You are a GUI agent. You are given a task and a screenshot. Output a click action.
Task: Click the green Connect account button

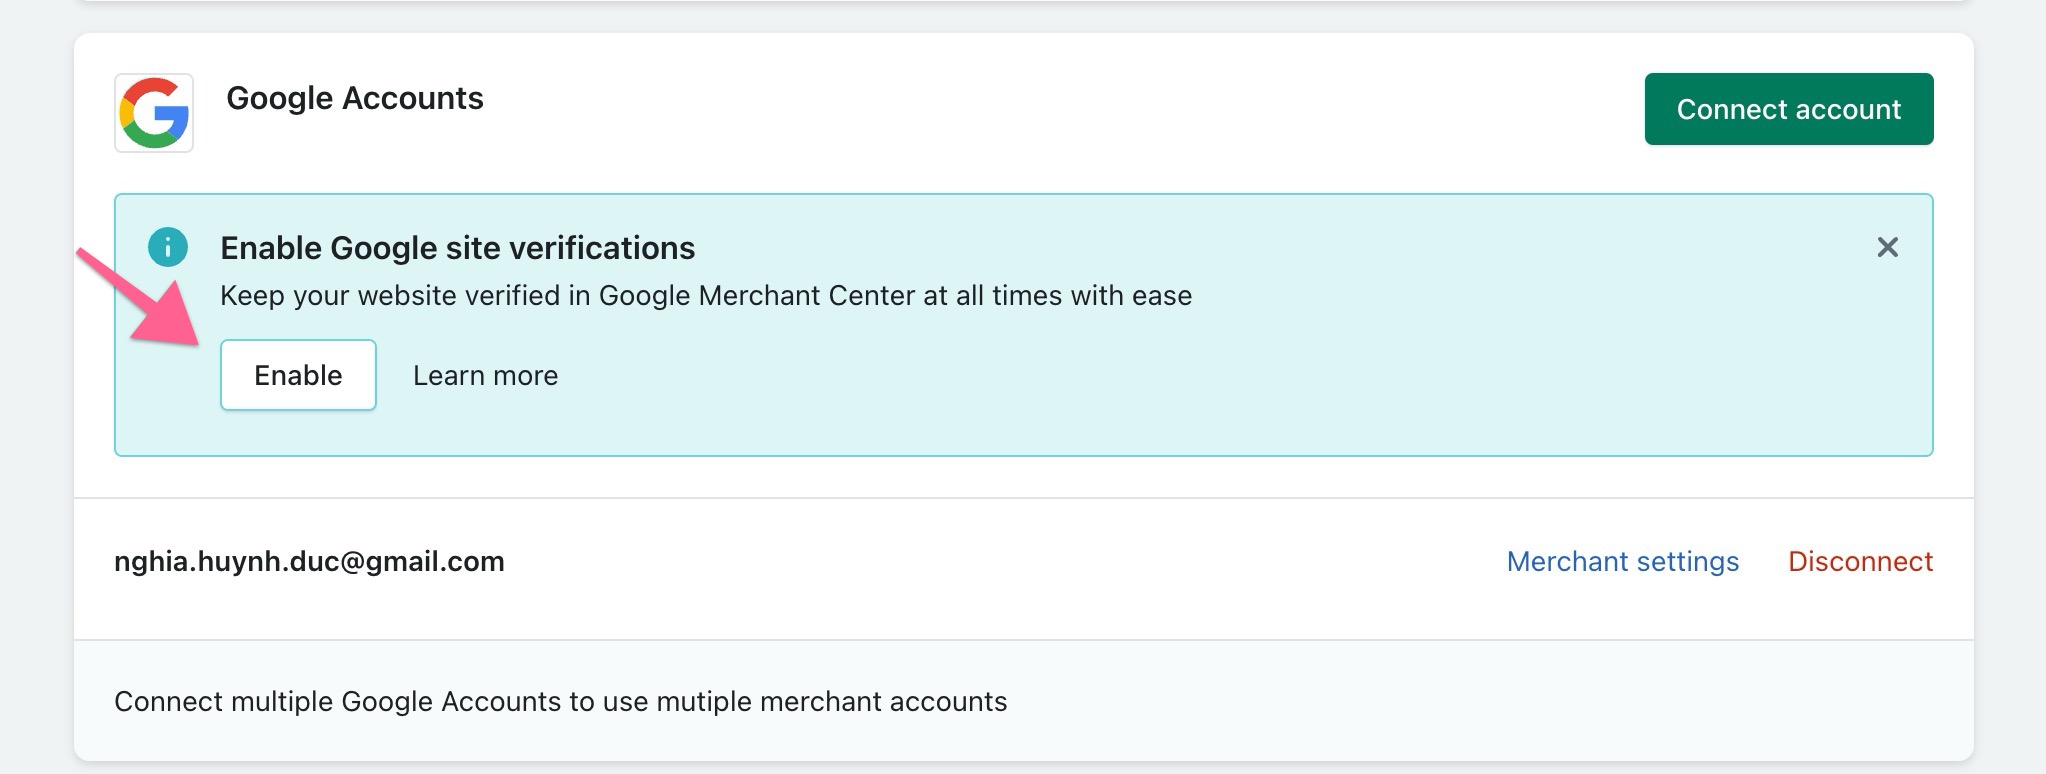[x=1789, y=109]
